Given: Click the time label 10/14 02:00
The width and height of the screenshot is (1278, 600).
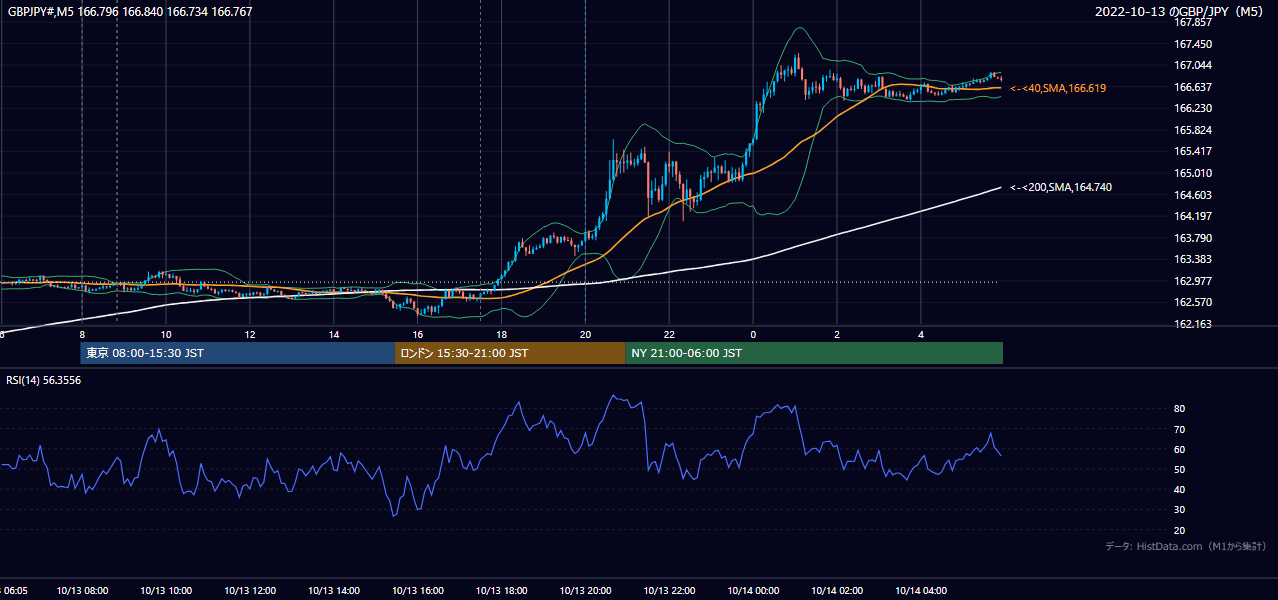Looking at the screenshot, I should click(837, 591).
